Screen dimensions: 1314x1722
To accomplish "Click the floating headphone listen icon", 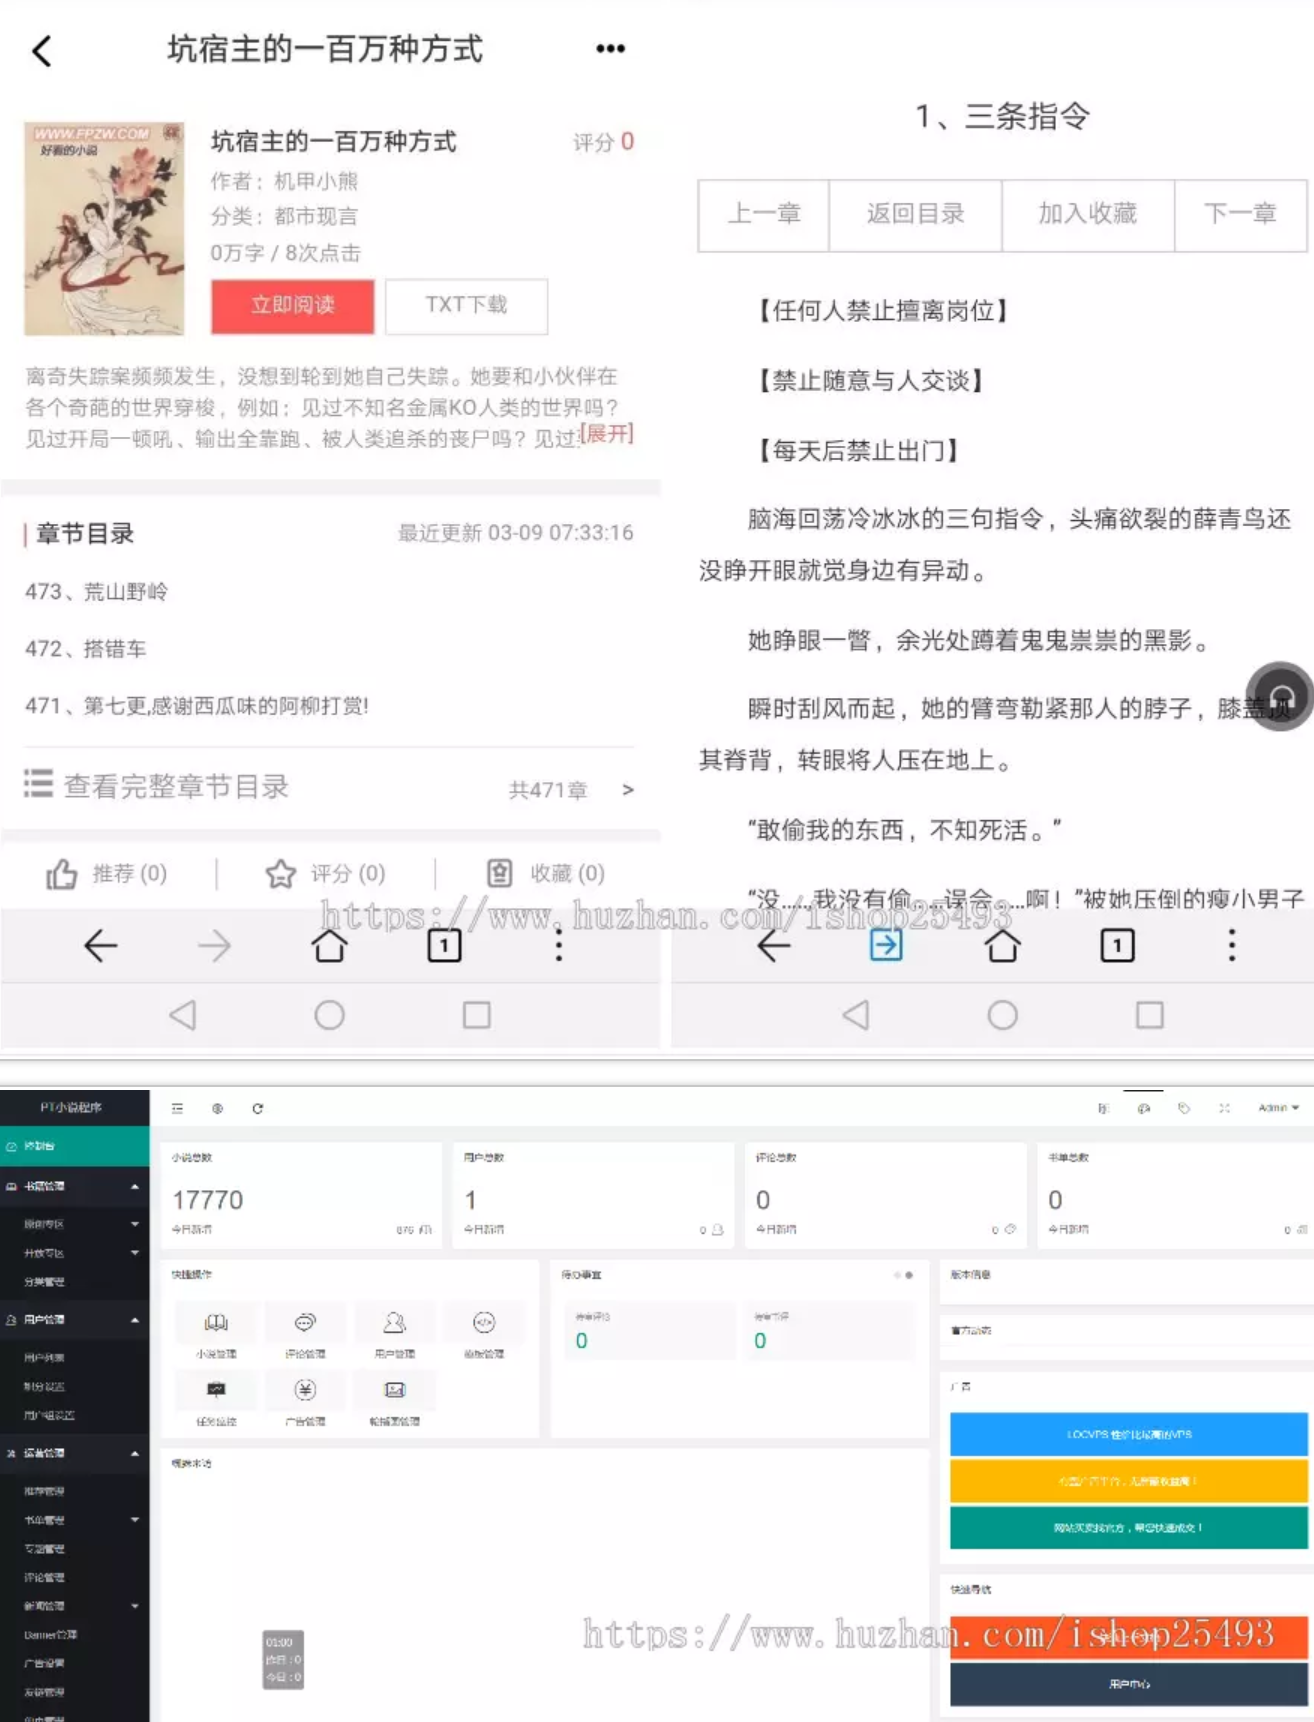I will (1281, 697).
